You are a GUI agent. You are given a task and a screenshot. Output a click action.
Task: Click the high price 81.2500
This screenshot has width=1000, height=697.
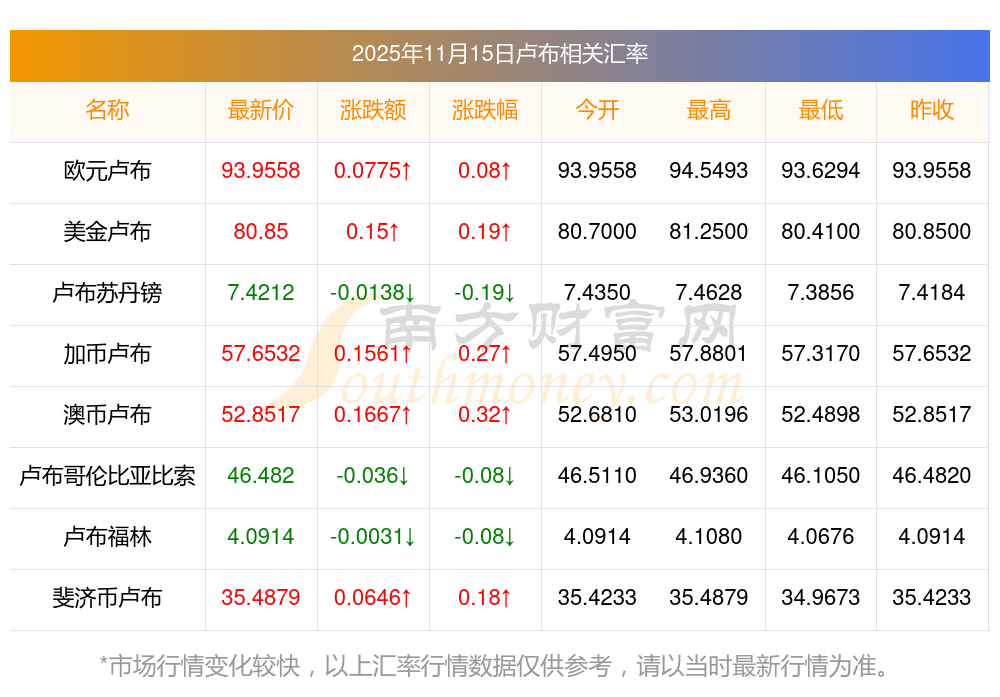point(709,231)
